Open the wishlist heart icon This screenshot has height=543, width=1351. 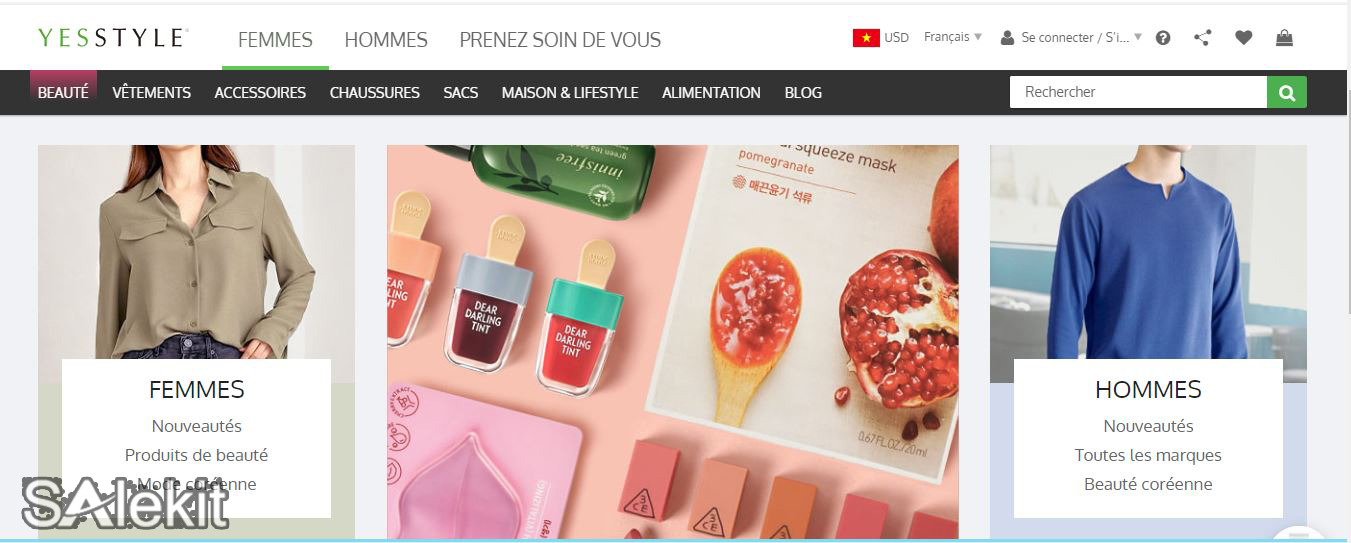click(x=1243, y=38)
